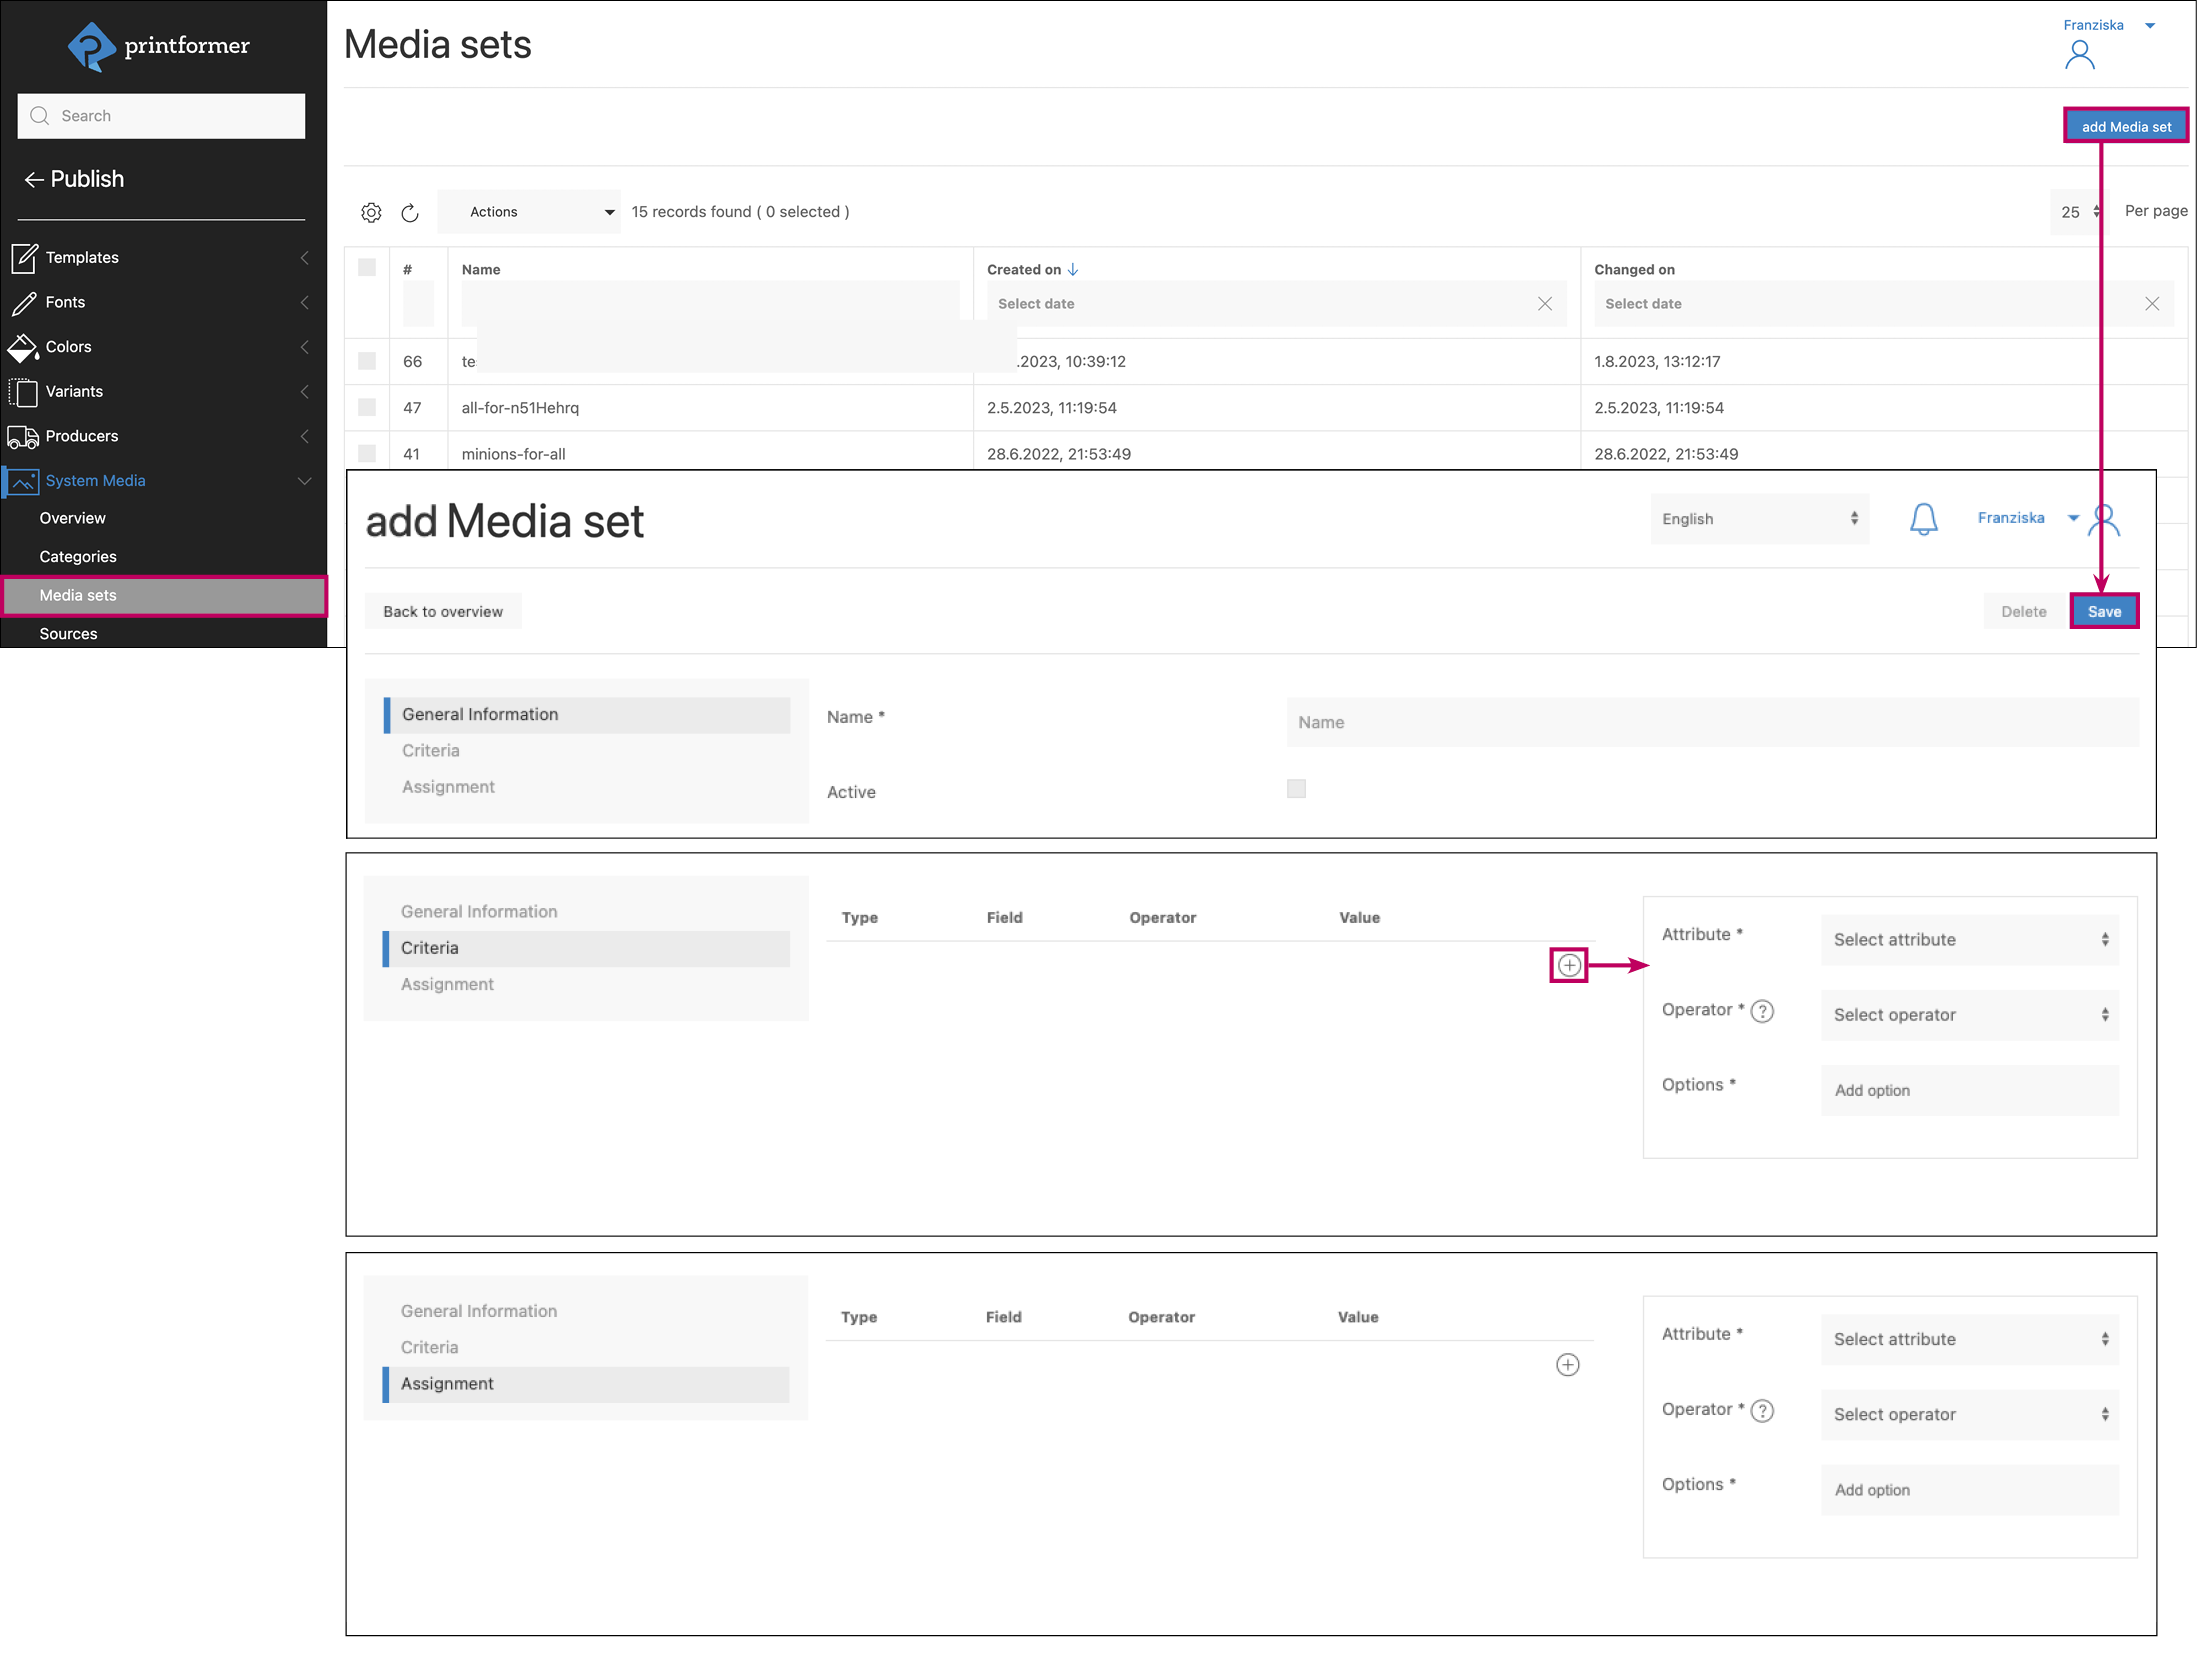Click the add Media set button

coord(2125,127)
